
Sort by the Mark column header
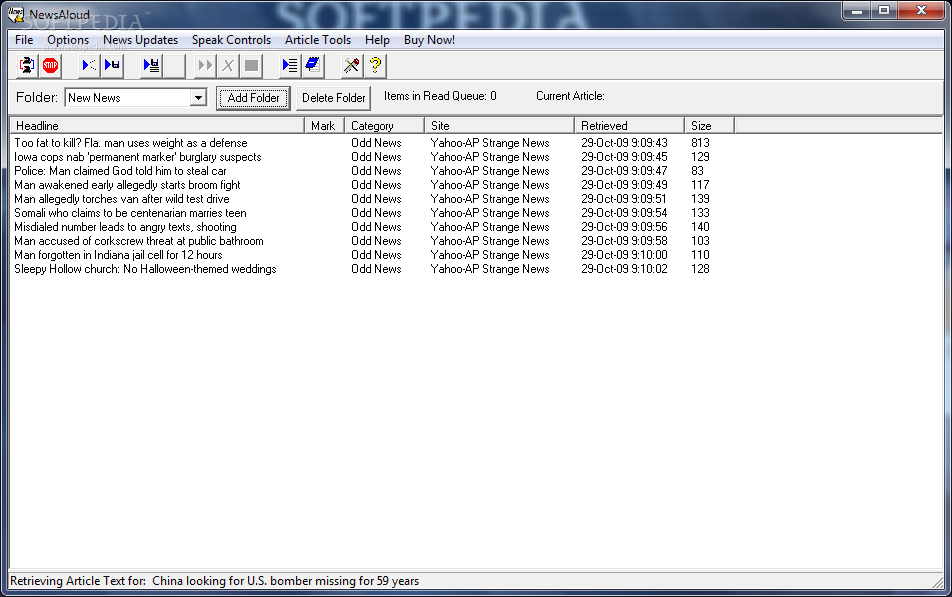(324, 126)
